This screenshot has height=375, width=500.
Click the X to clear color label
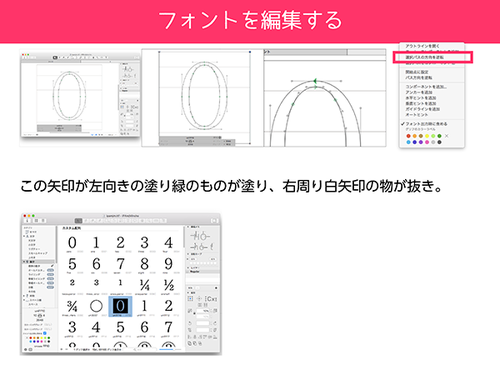tap(447, 136)
